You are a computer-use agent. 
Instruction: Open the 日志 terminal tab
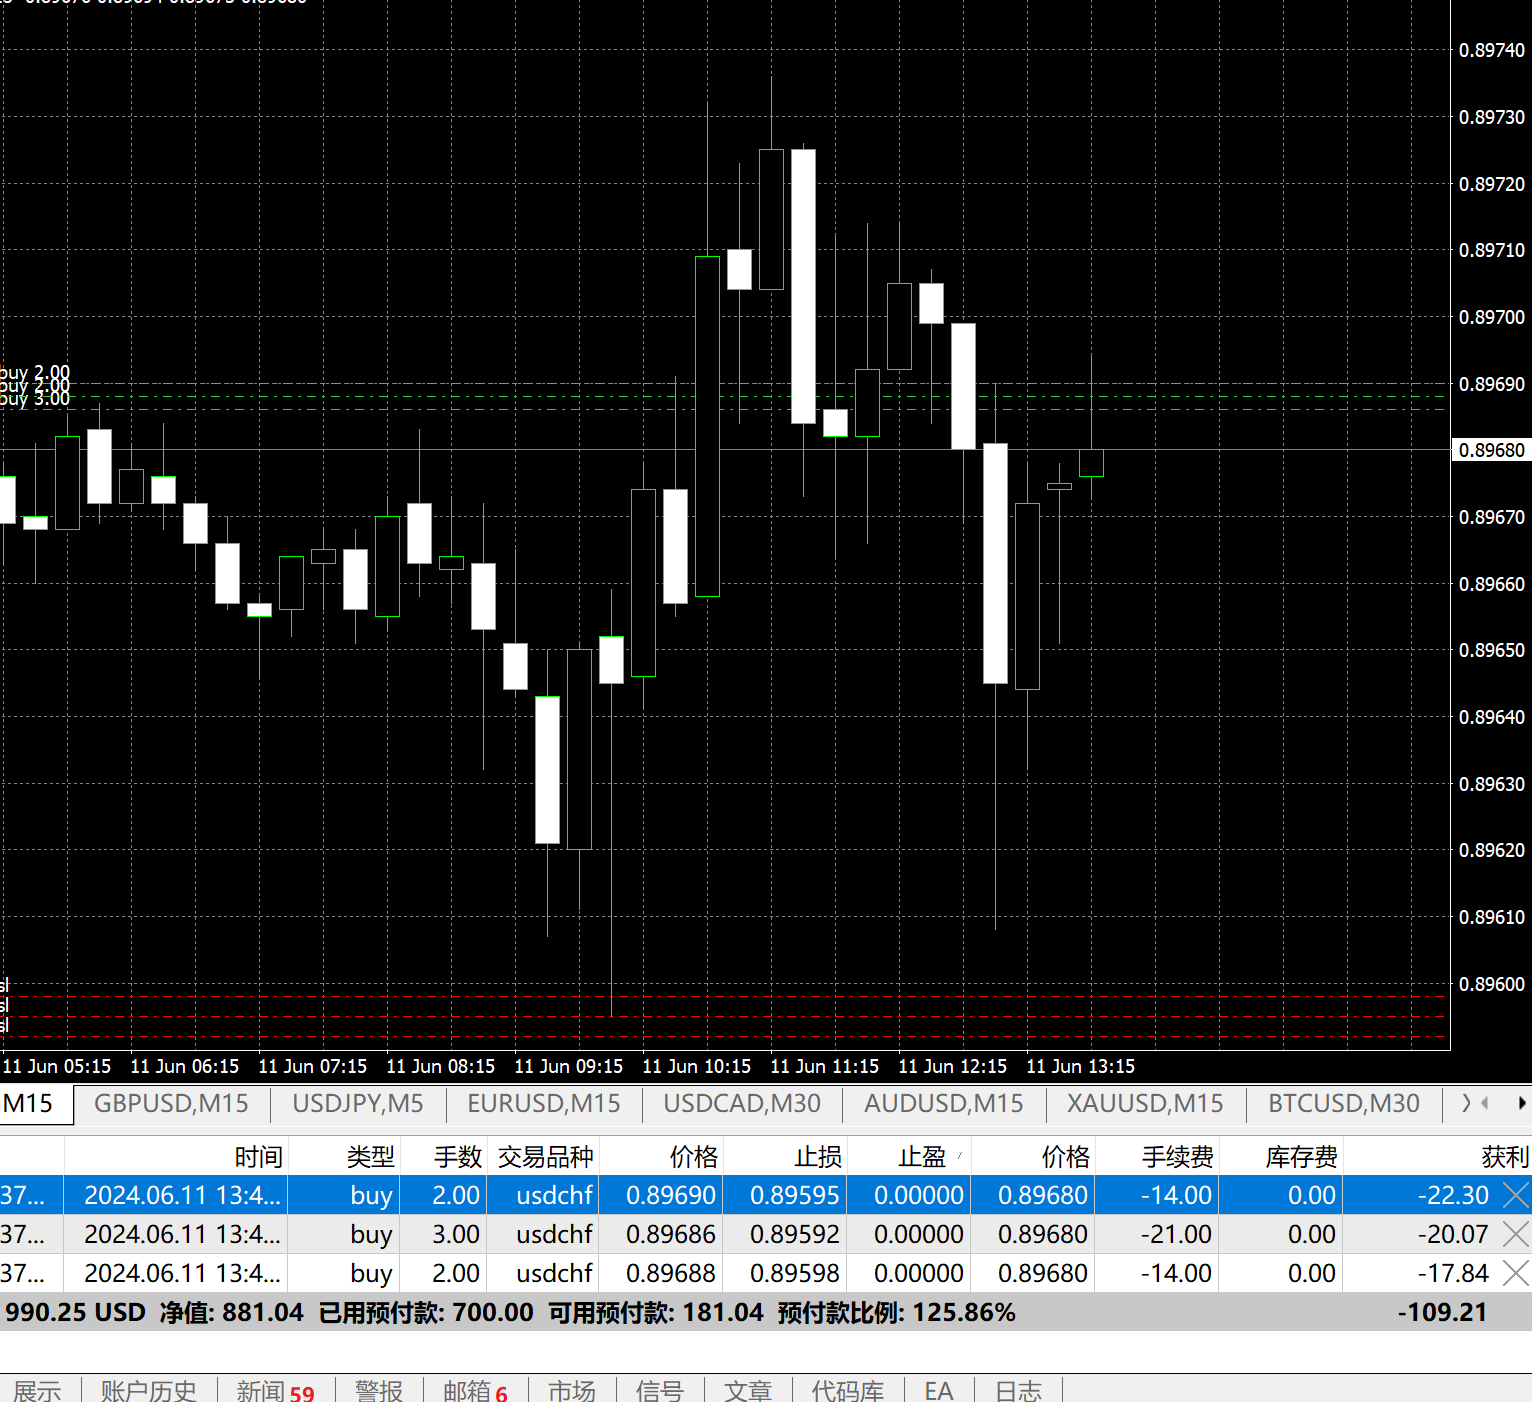tap(1019, 1391)
